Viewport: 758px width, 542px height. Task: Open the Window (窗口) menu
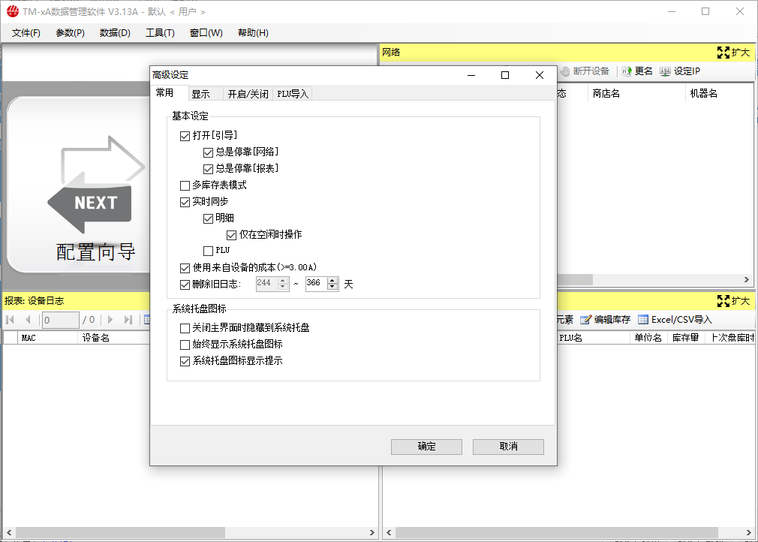(x=206, y=33)
